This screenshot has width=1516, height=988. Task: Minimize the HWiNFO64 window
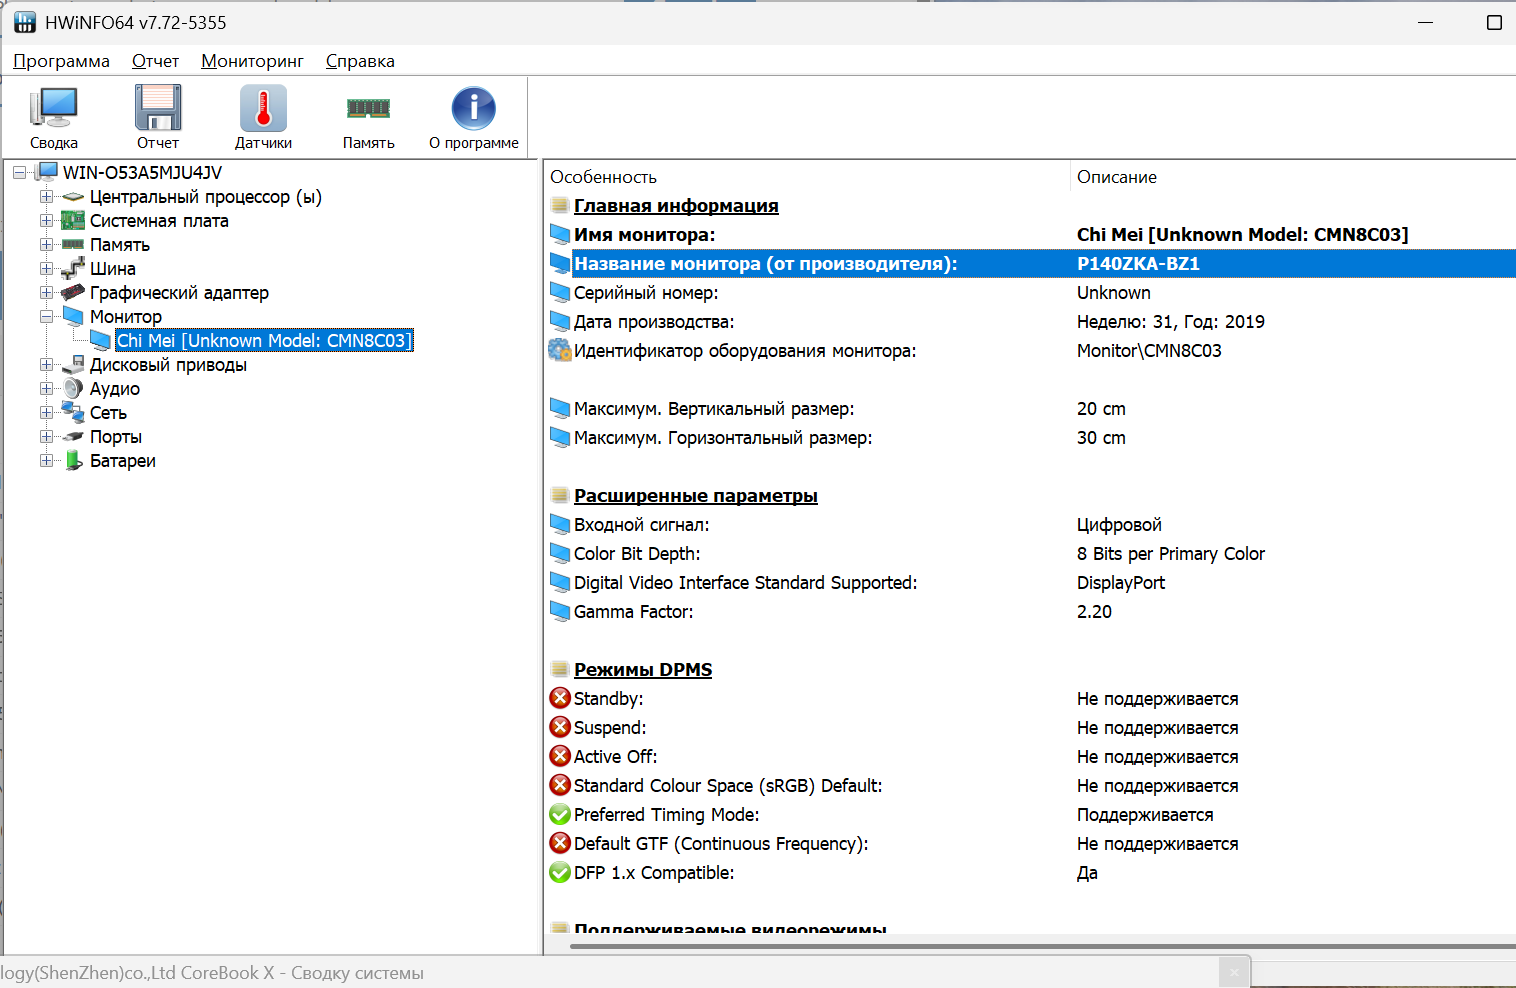(1426, 22)
